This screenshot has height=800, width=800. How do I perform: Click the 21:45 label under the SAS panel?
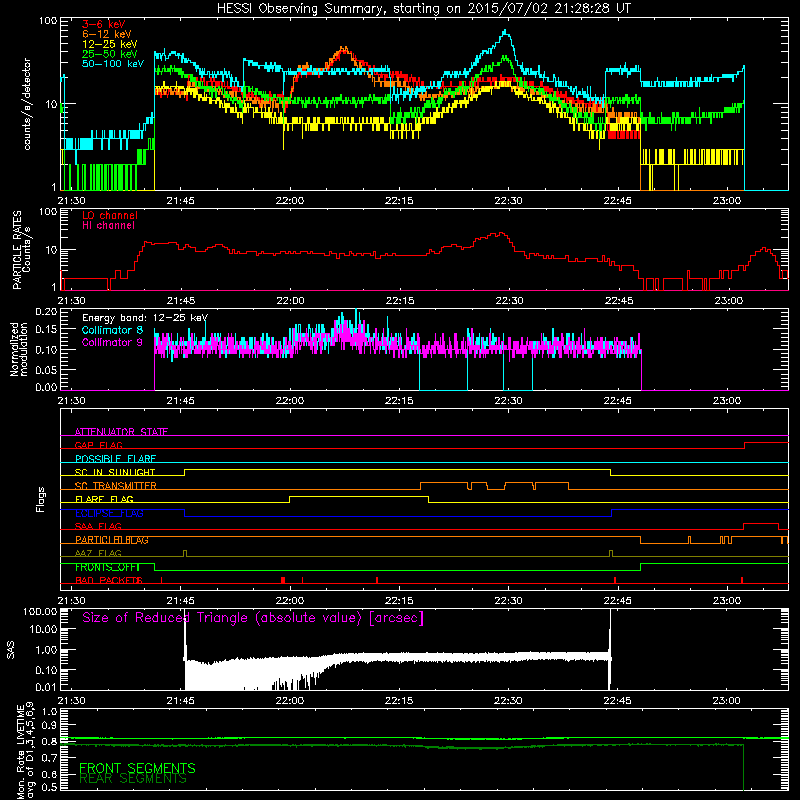[x=181, y=700]
